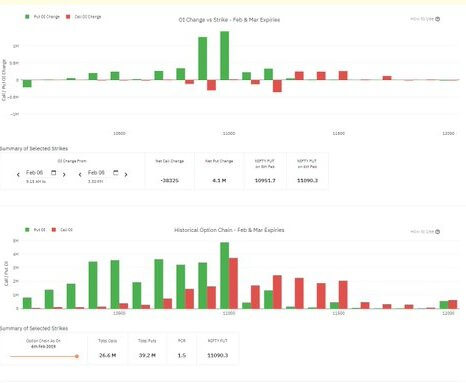This screenshot has height=383, width=466.
Task: Click the Option Chain As On slider track
Action: click(x=43, y=356)
